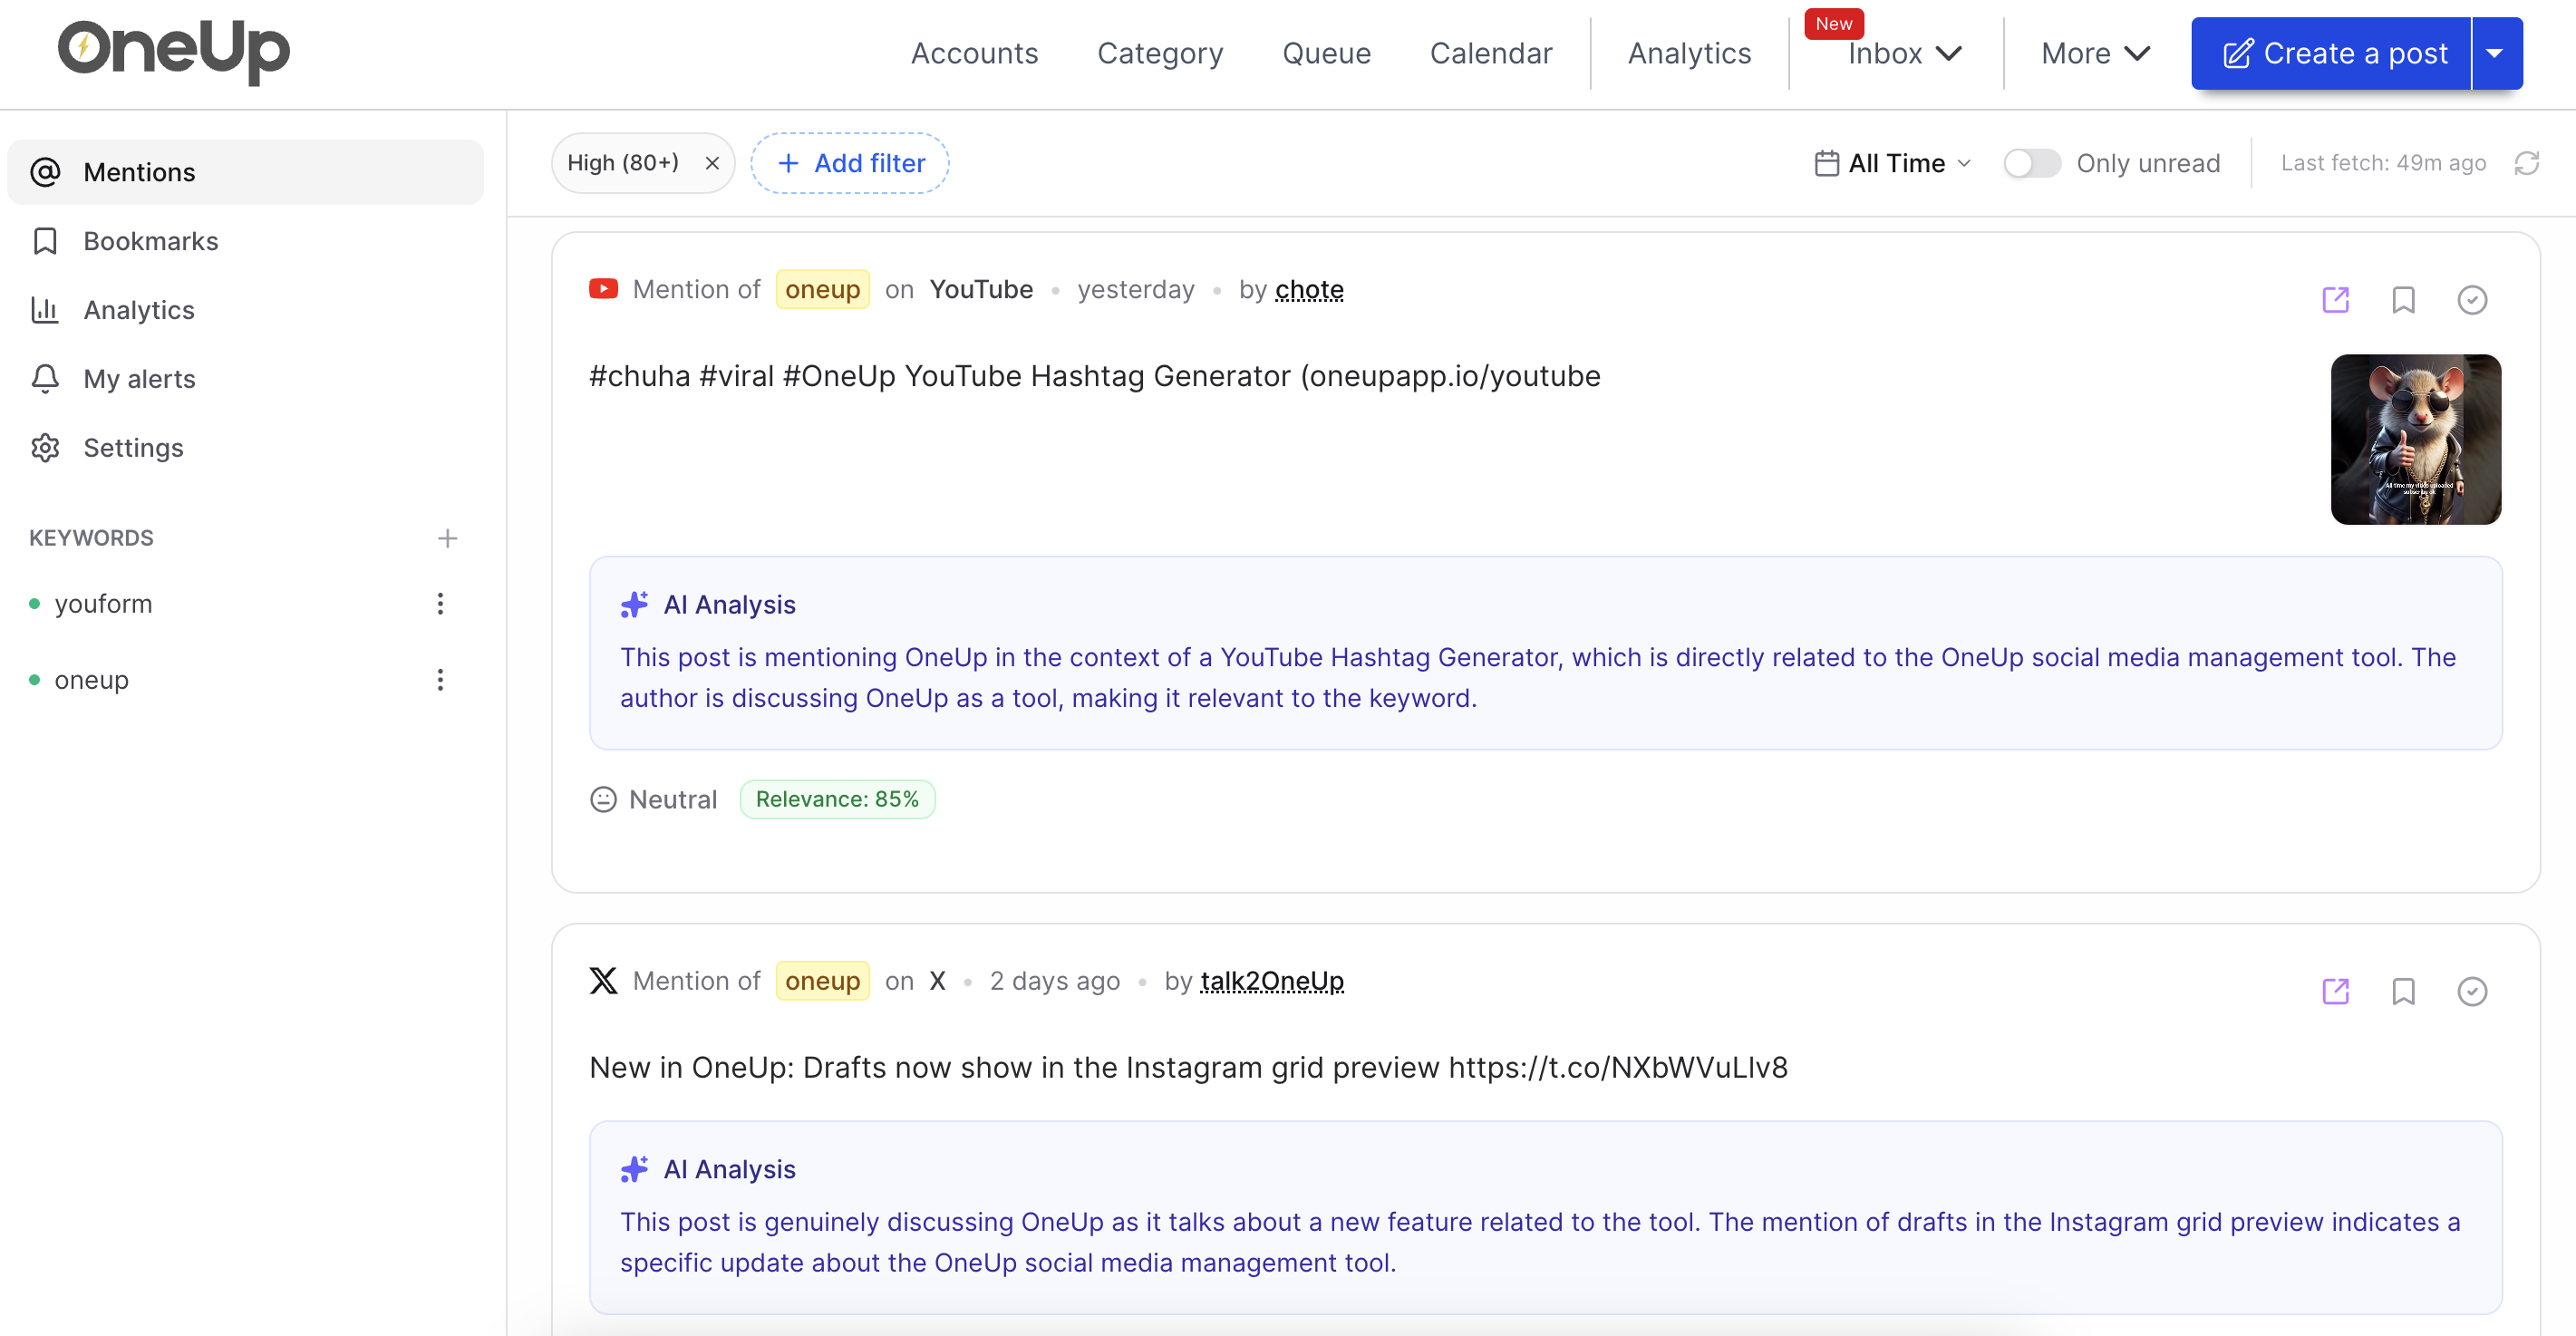This screenshot has height=1336, width=2576.
Task: Go to Bookmarks in the sidebar
Action: tap(150, 241)
